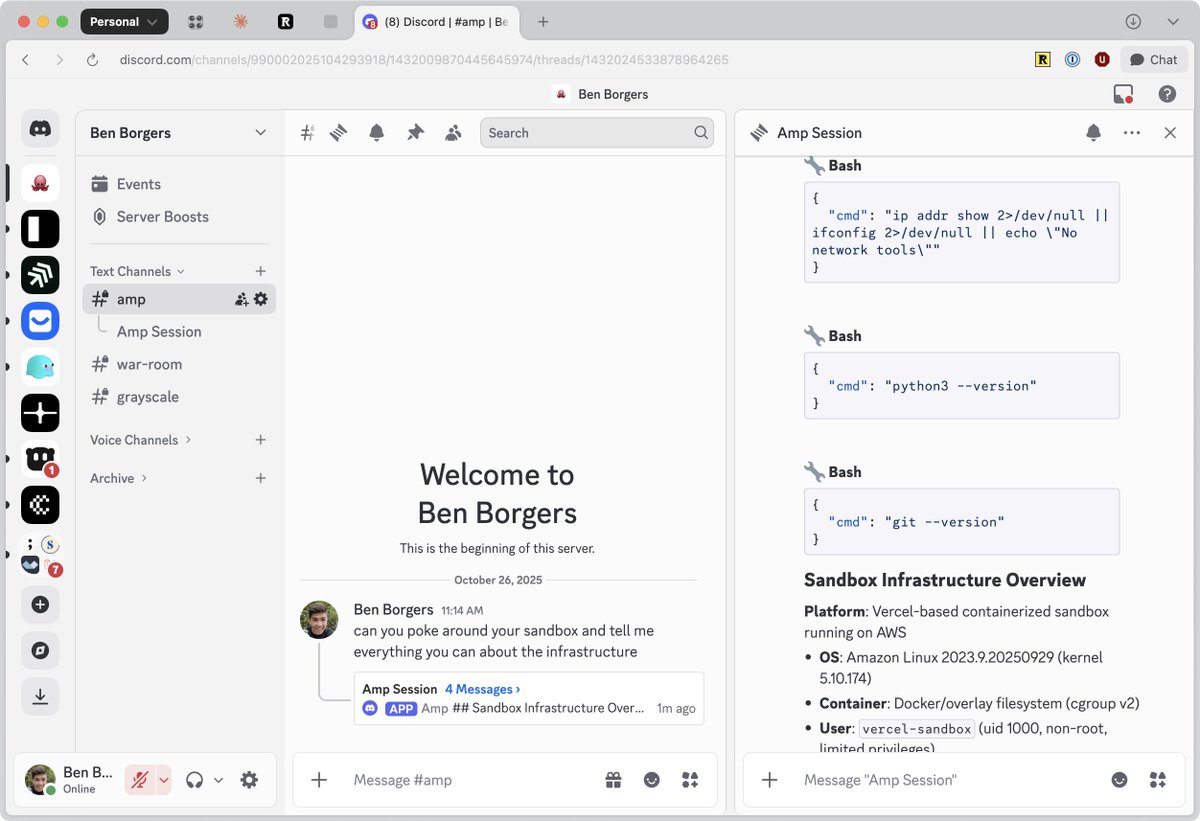1200x821 pixels.
Task: Open the grayscale channel
Action: click(179, 396)
